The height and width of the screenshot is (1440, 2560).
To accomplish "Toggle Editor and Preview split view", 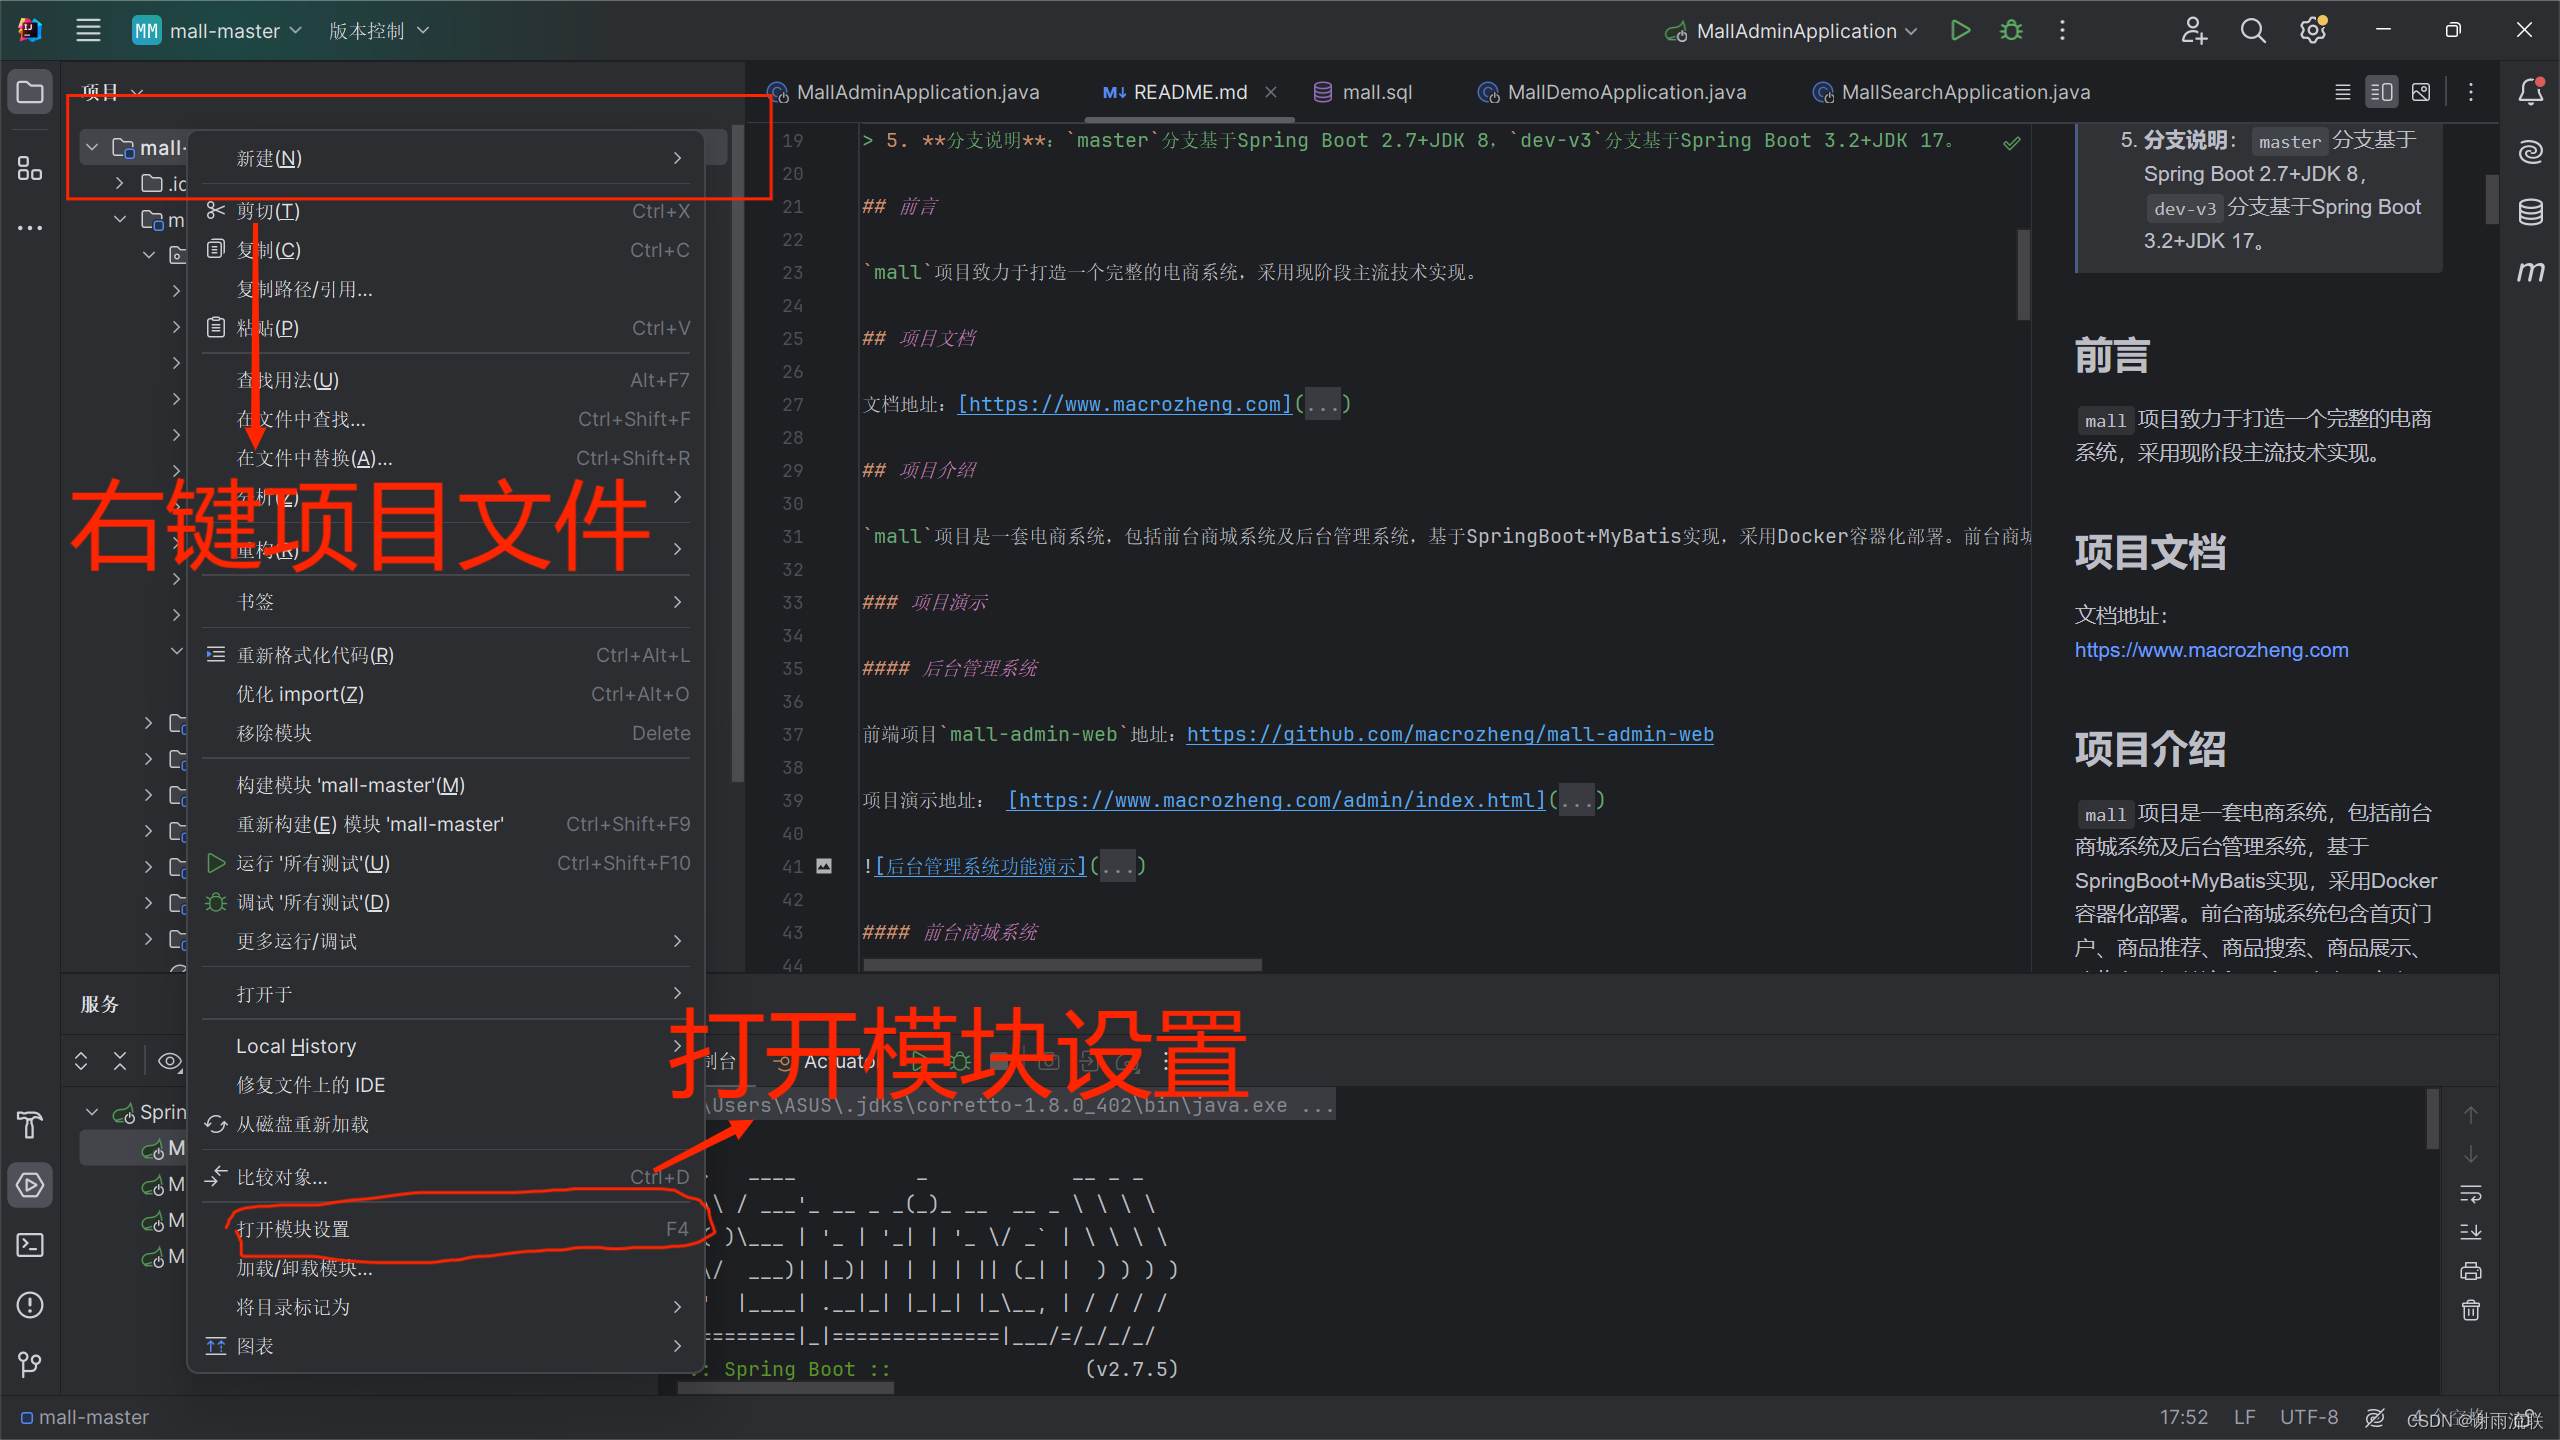I will (x=2381, y=92).
